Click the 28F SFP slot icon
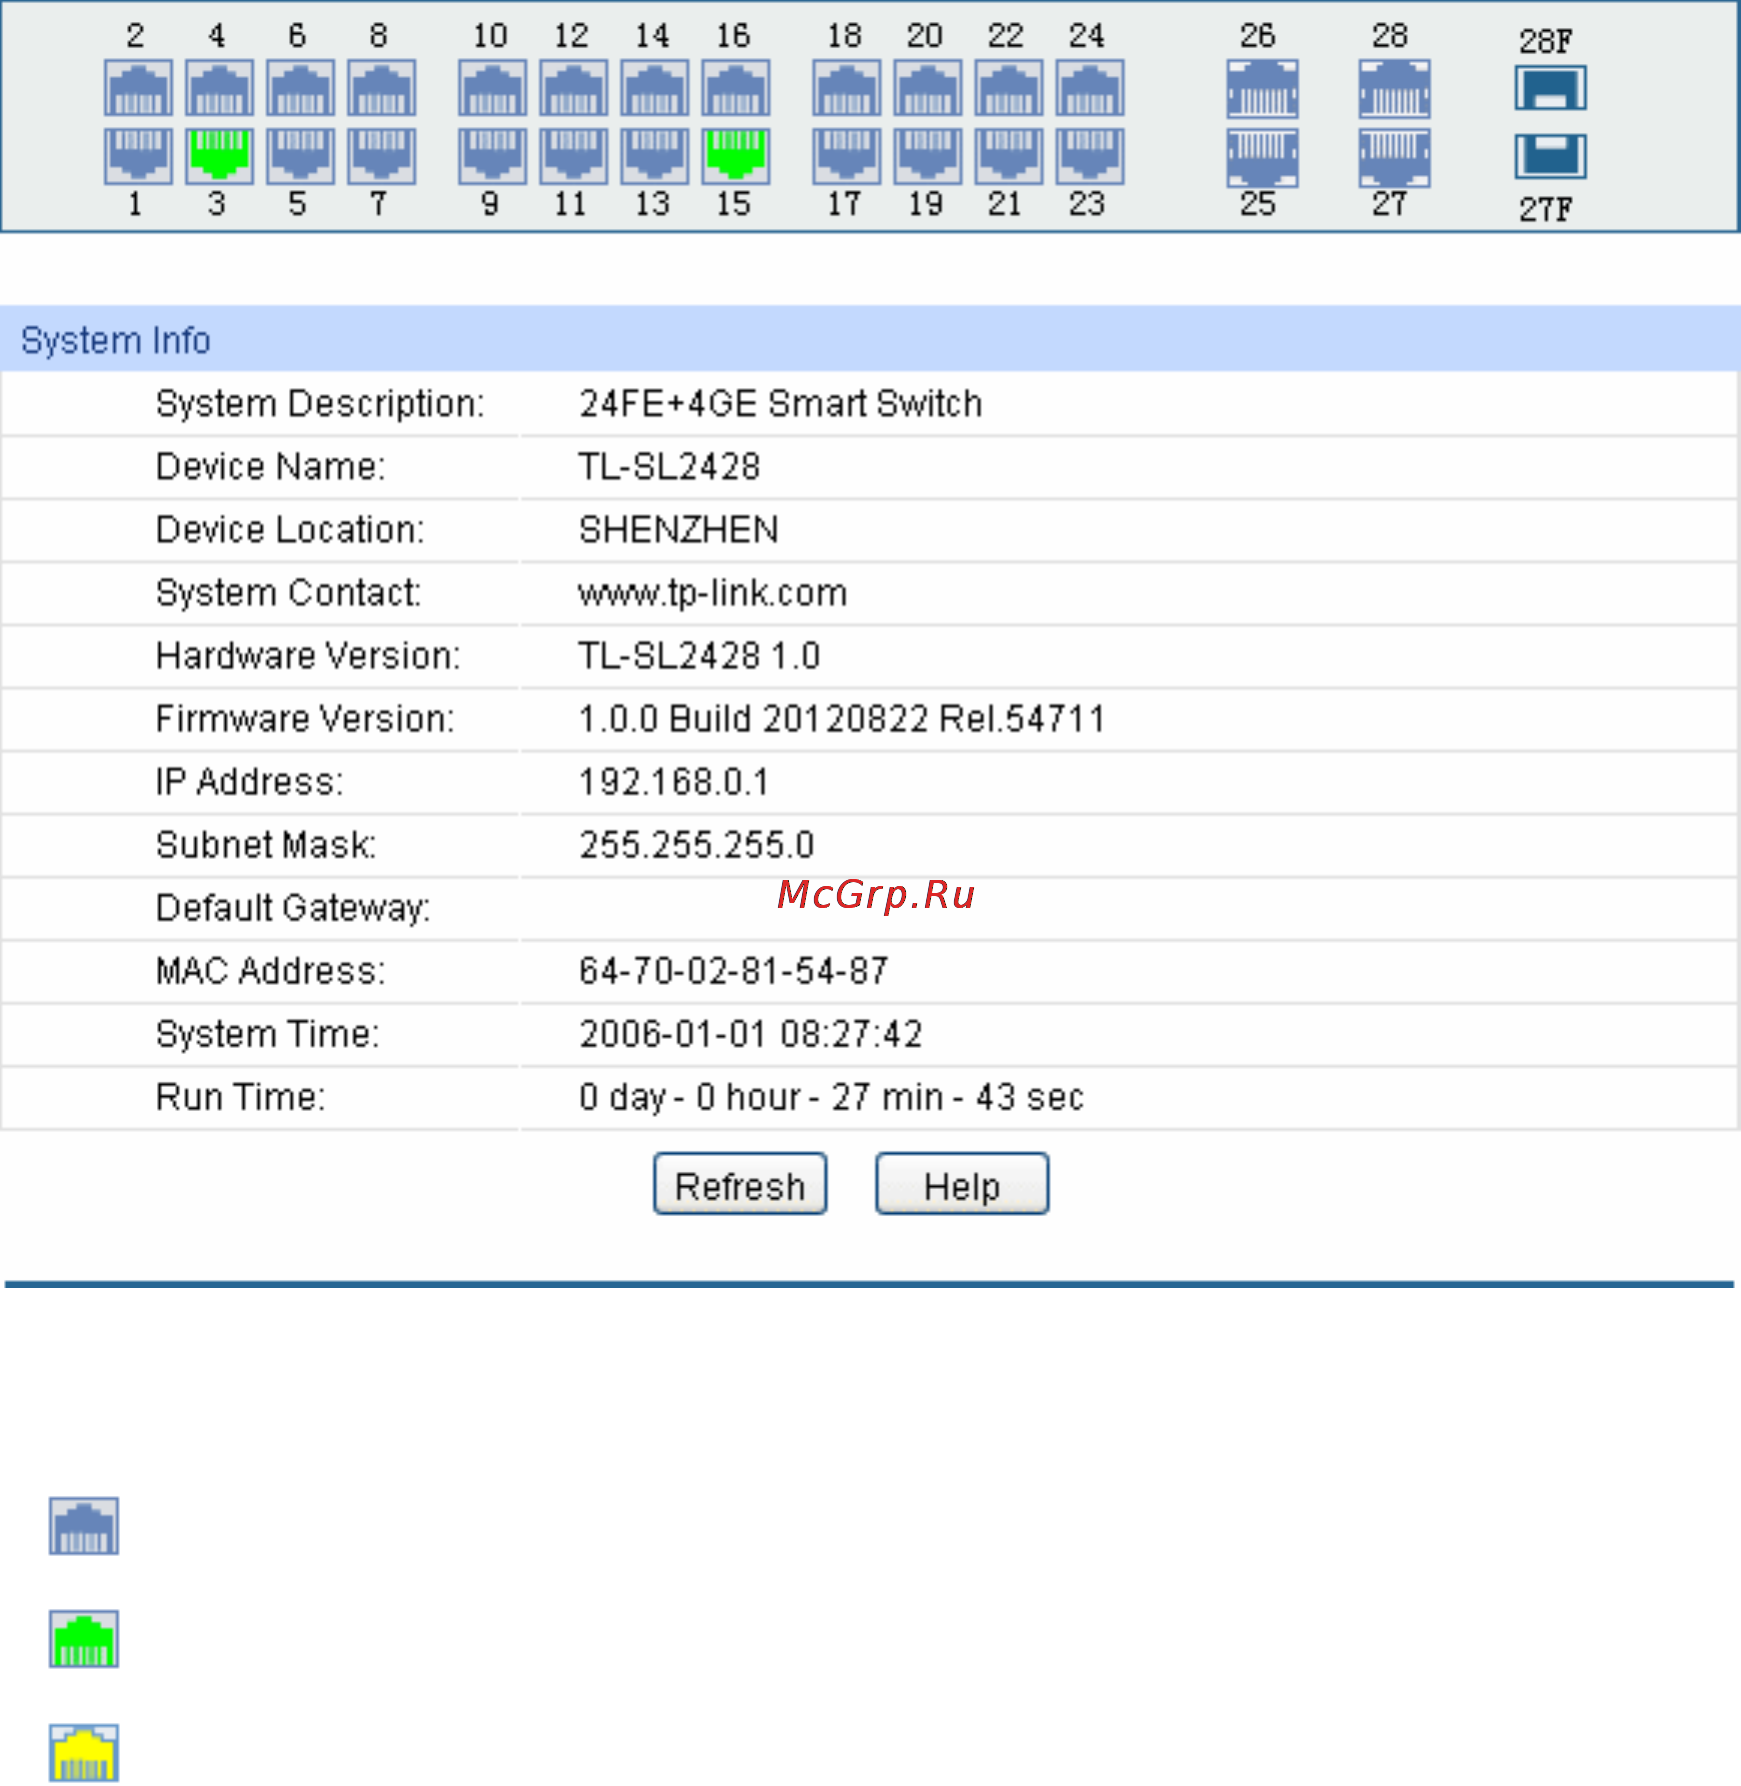 [1550, 88]
